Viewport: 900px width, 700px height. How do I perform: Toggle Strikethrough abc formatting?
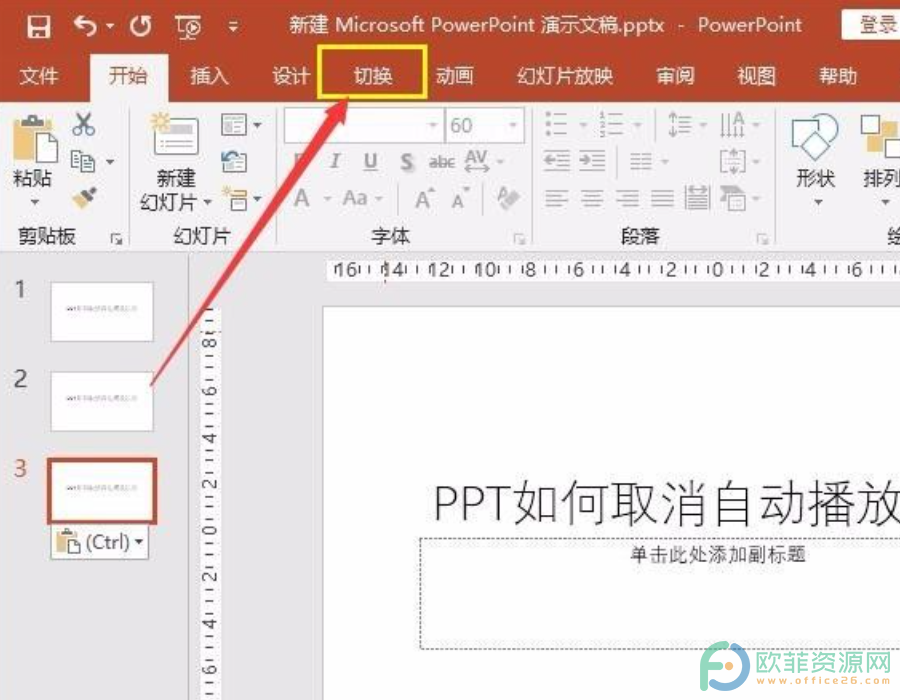pos(442,162)
